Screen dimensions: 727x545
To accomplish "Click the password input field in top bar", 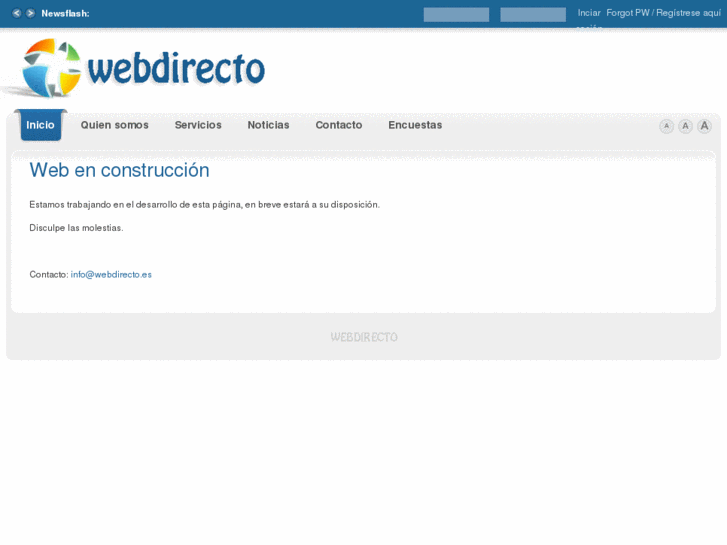I will point(533,14).
